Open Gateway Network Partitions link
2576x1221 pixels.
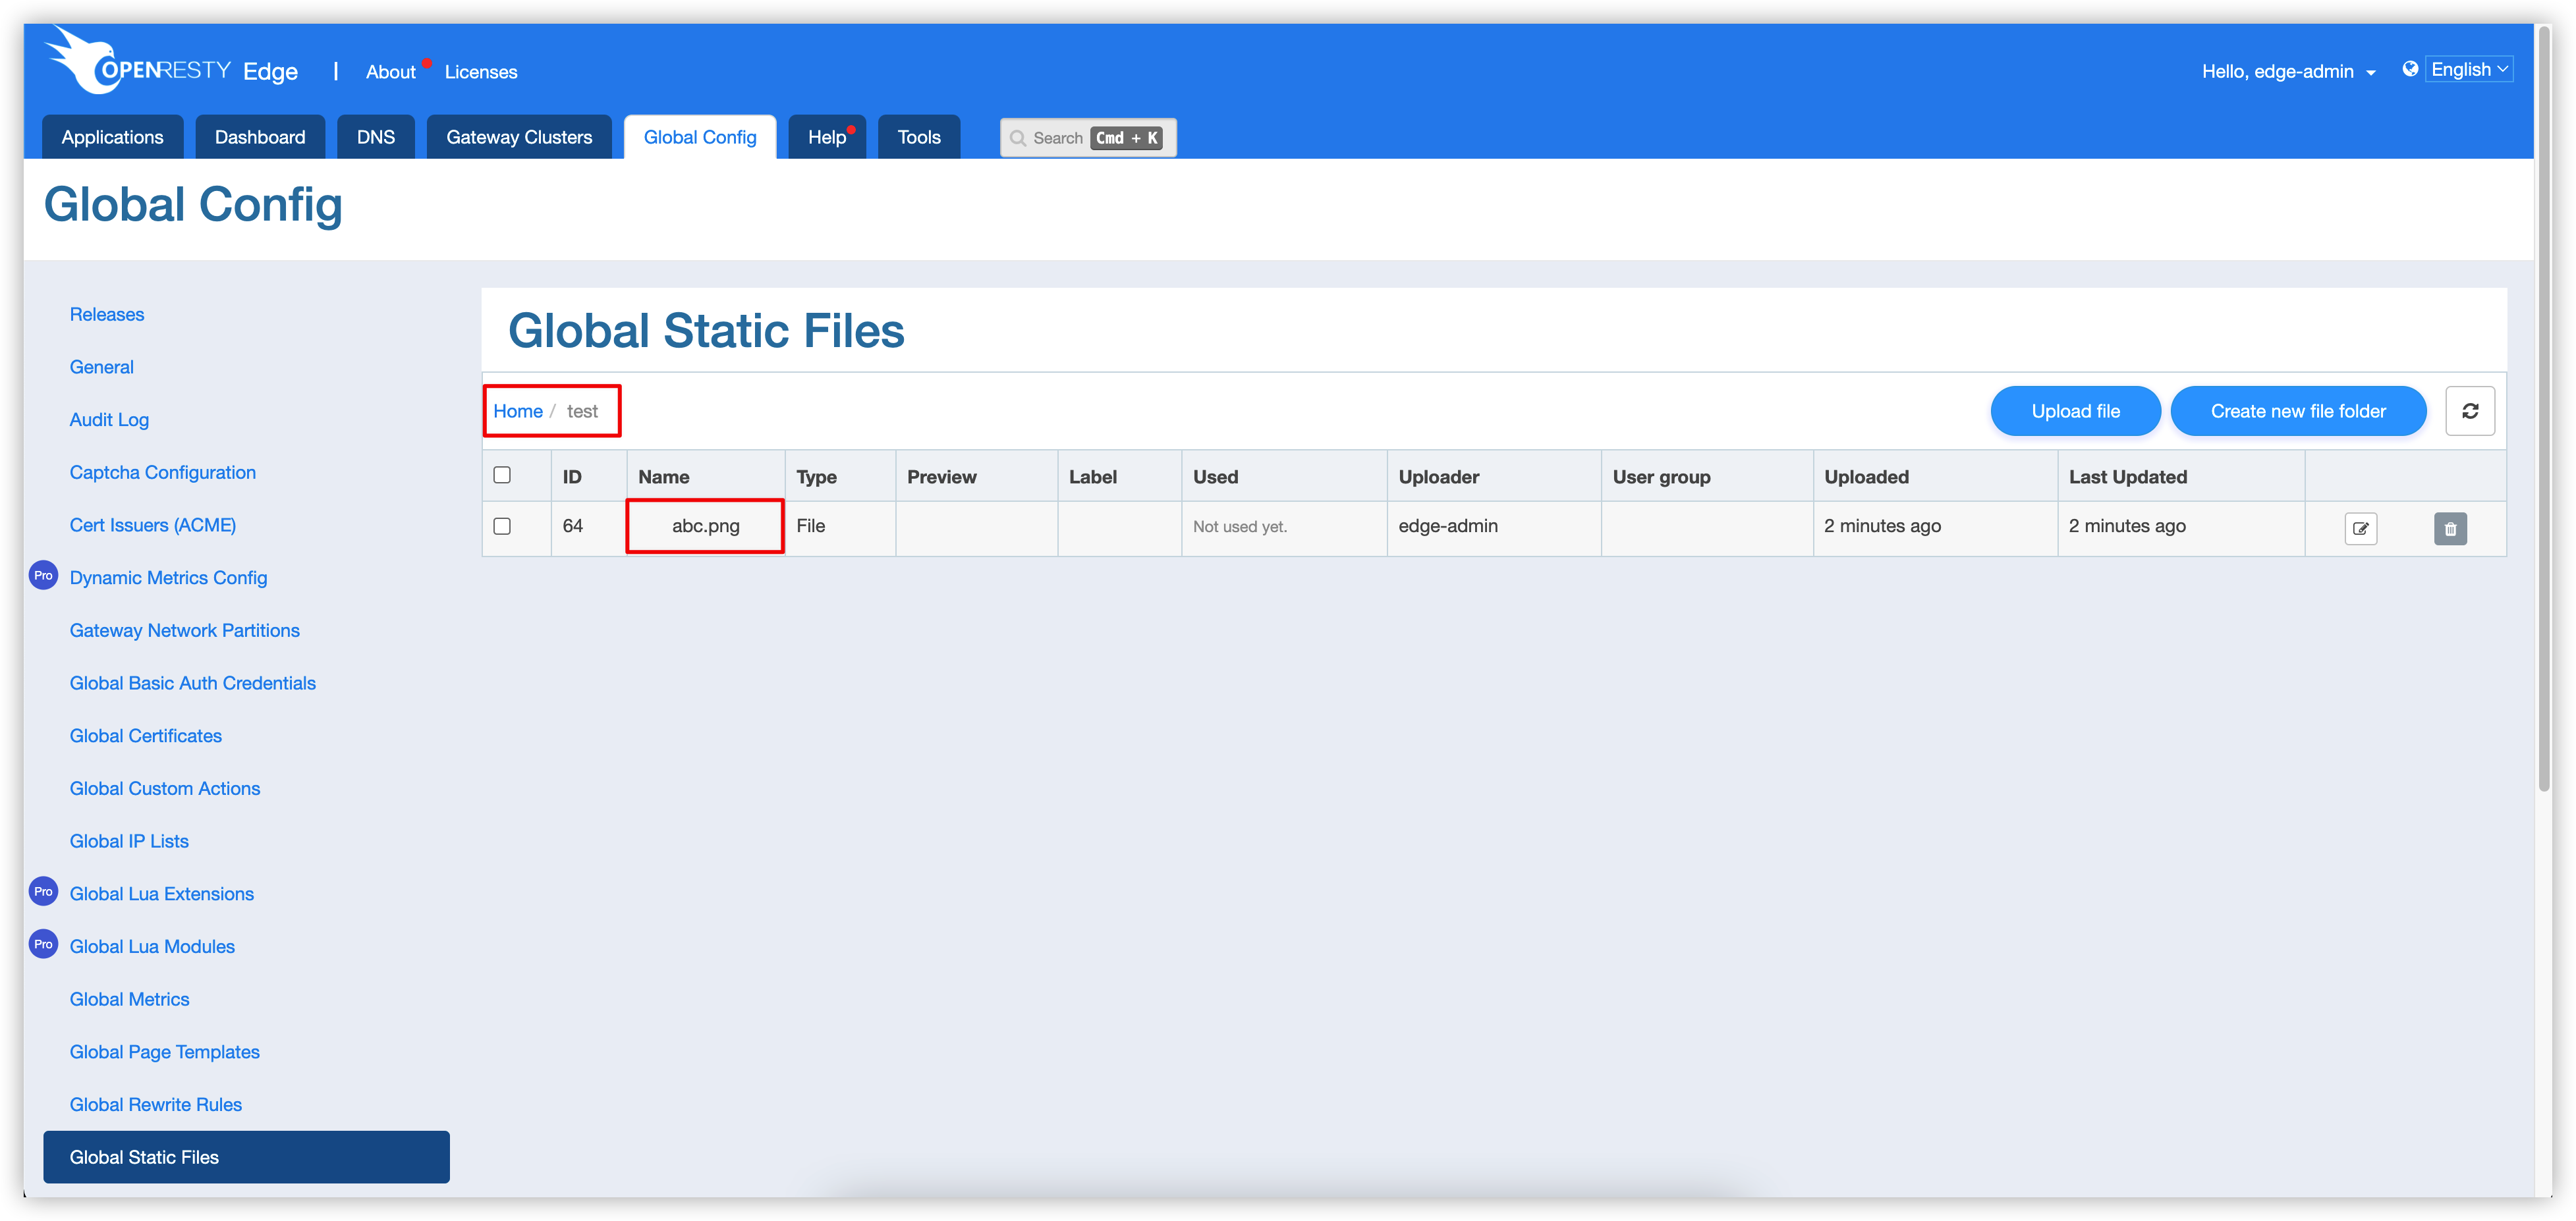185,630
